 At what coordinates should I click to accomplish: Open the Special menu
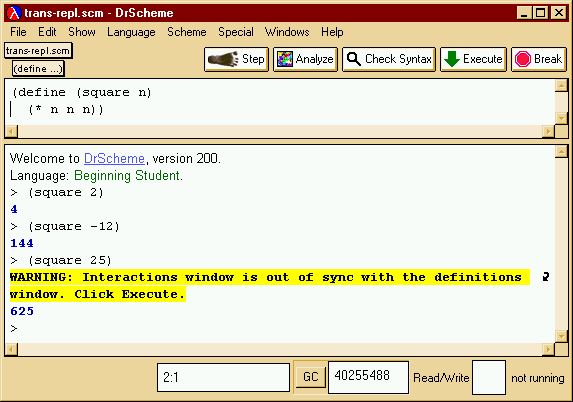(236, 32)
